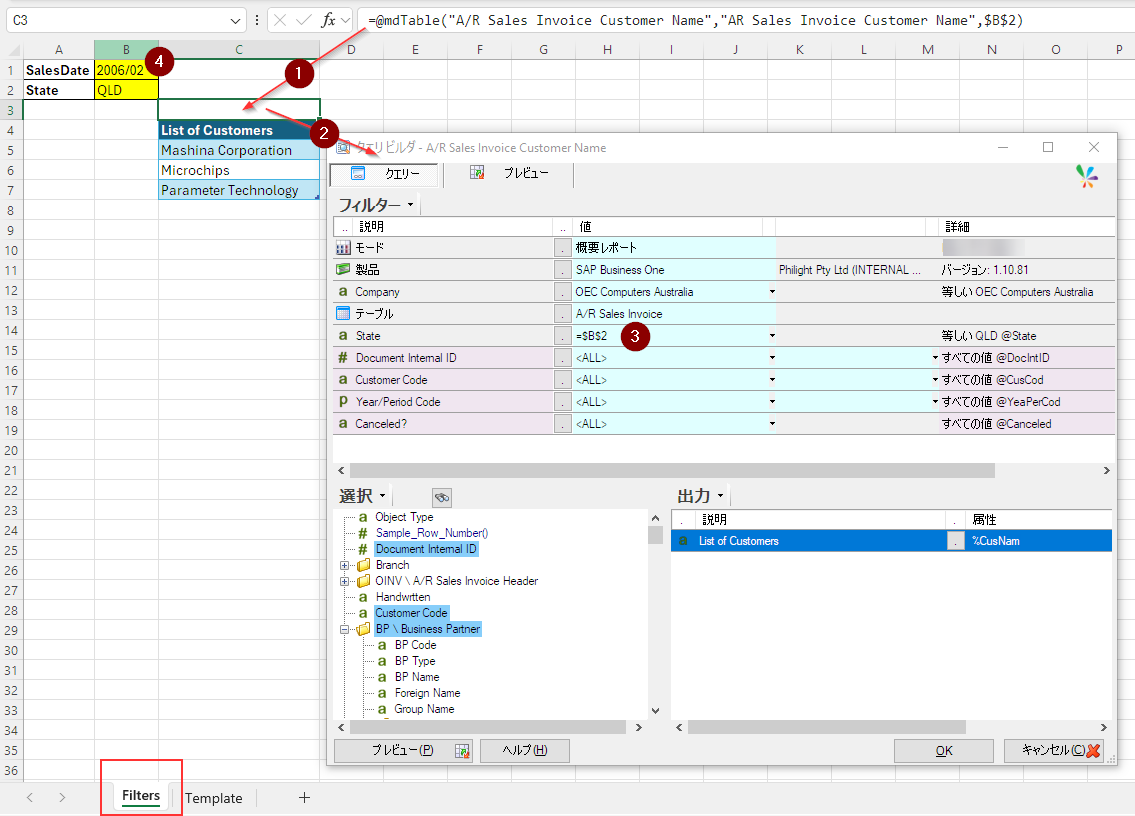This screenshot has width=1135, height=816.
Task: Open the 出力 dropdown arrow
Action: [720, 496]
